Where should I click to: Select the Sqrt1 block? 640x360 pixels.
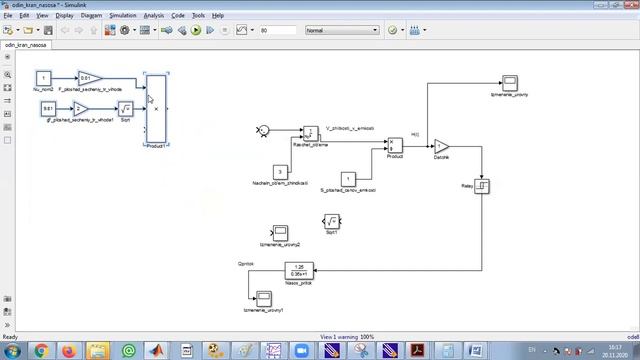(331, 222)
